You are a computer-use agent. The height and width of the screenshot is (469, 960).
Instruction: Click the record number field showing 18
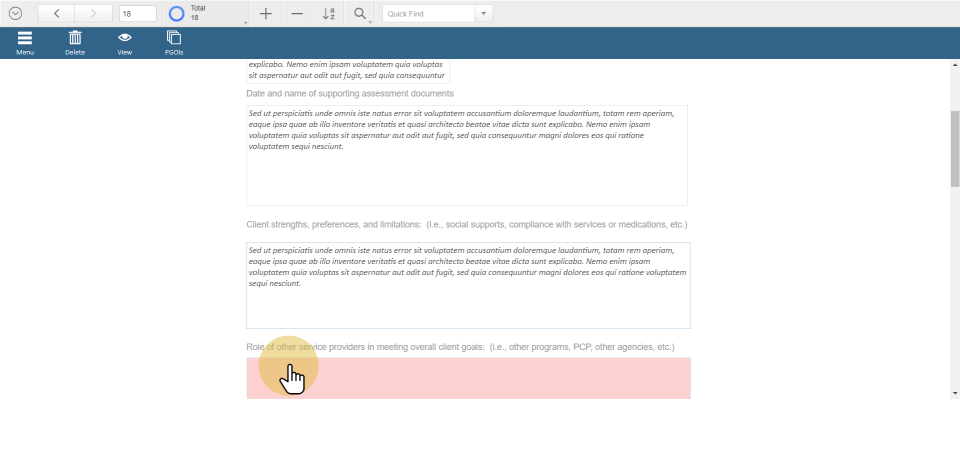137,14
